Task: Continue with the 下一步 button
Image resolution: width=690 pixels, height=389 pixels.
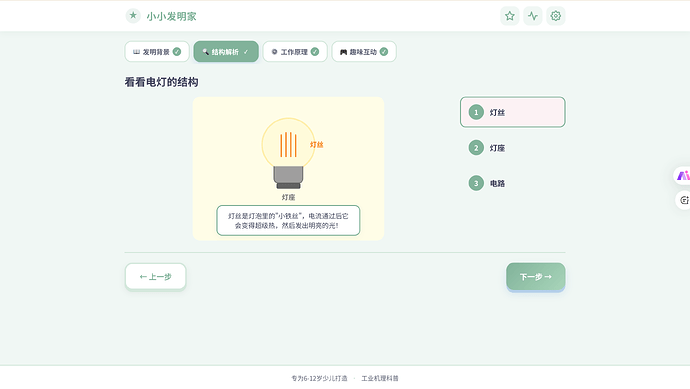Action: [536, 277]
